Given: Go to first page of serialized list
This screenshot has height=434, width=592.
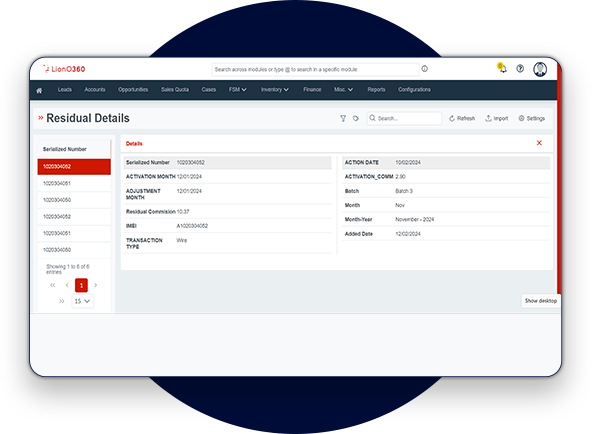Looking at the screenshot, I should [53, 285].
